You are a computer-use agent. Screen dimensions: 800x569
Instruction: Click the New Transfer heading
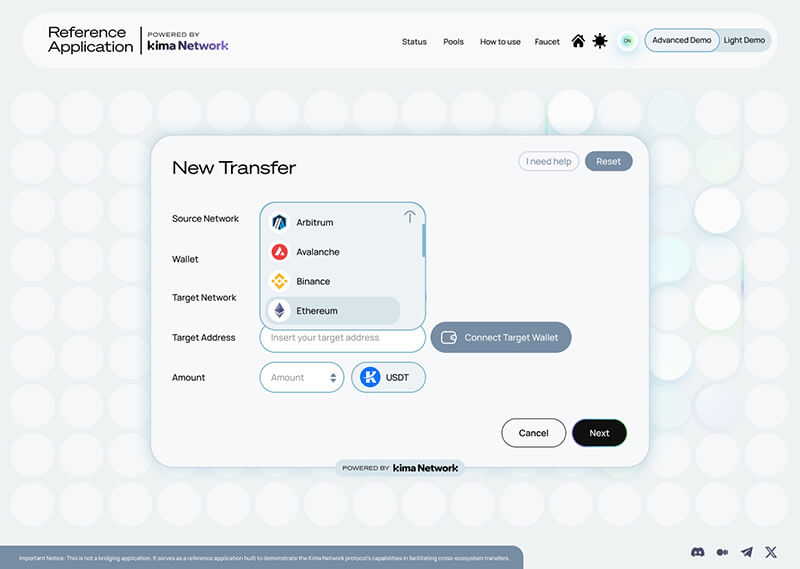click(x=234, y=168)
